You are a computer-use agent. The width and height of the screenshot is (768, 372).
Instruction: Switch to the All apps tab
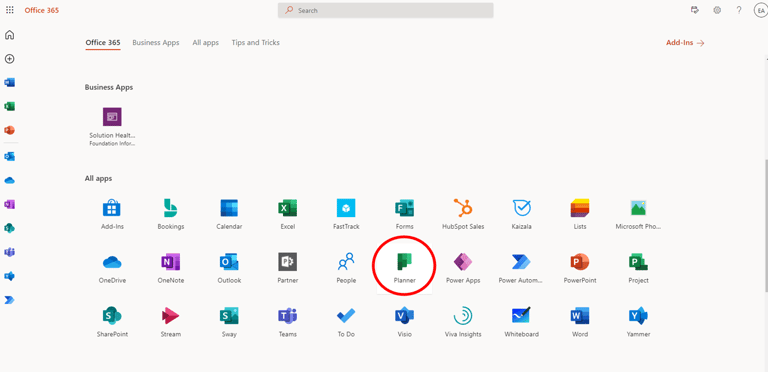206,43
